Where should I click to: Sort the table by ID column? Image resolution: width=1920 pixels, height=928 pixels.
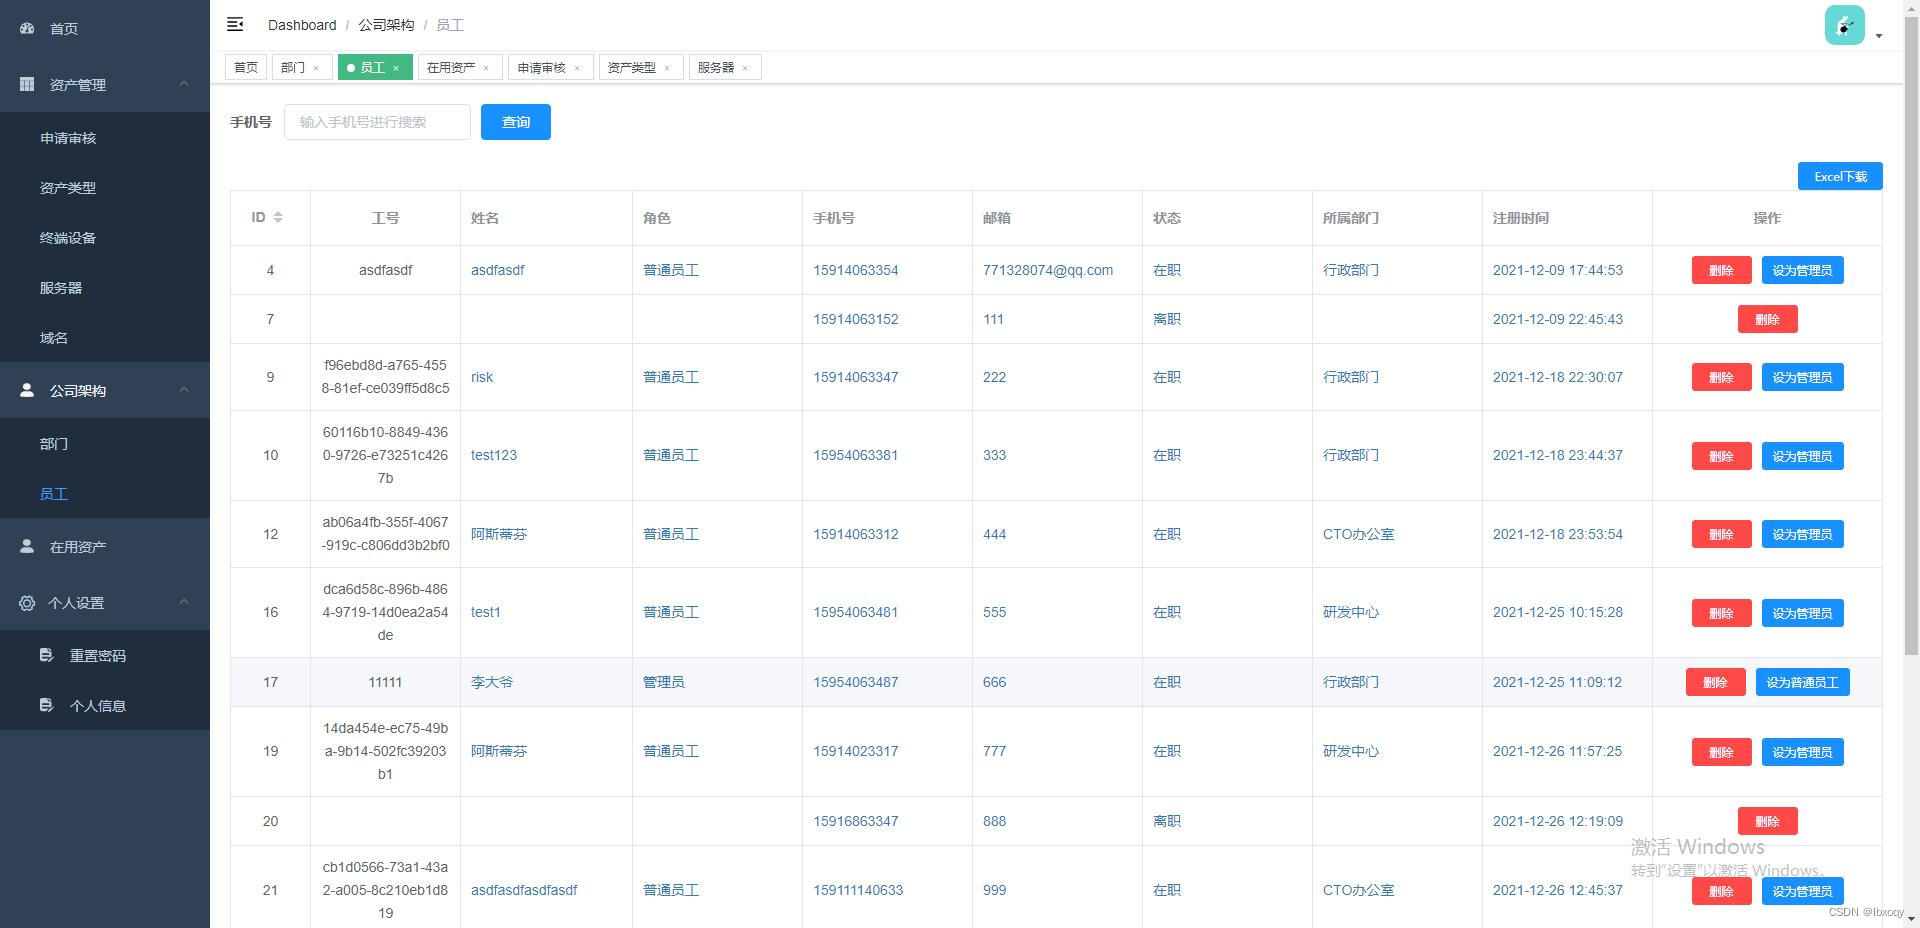pyautogui.click(x=278, y=217)
